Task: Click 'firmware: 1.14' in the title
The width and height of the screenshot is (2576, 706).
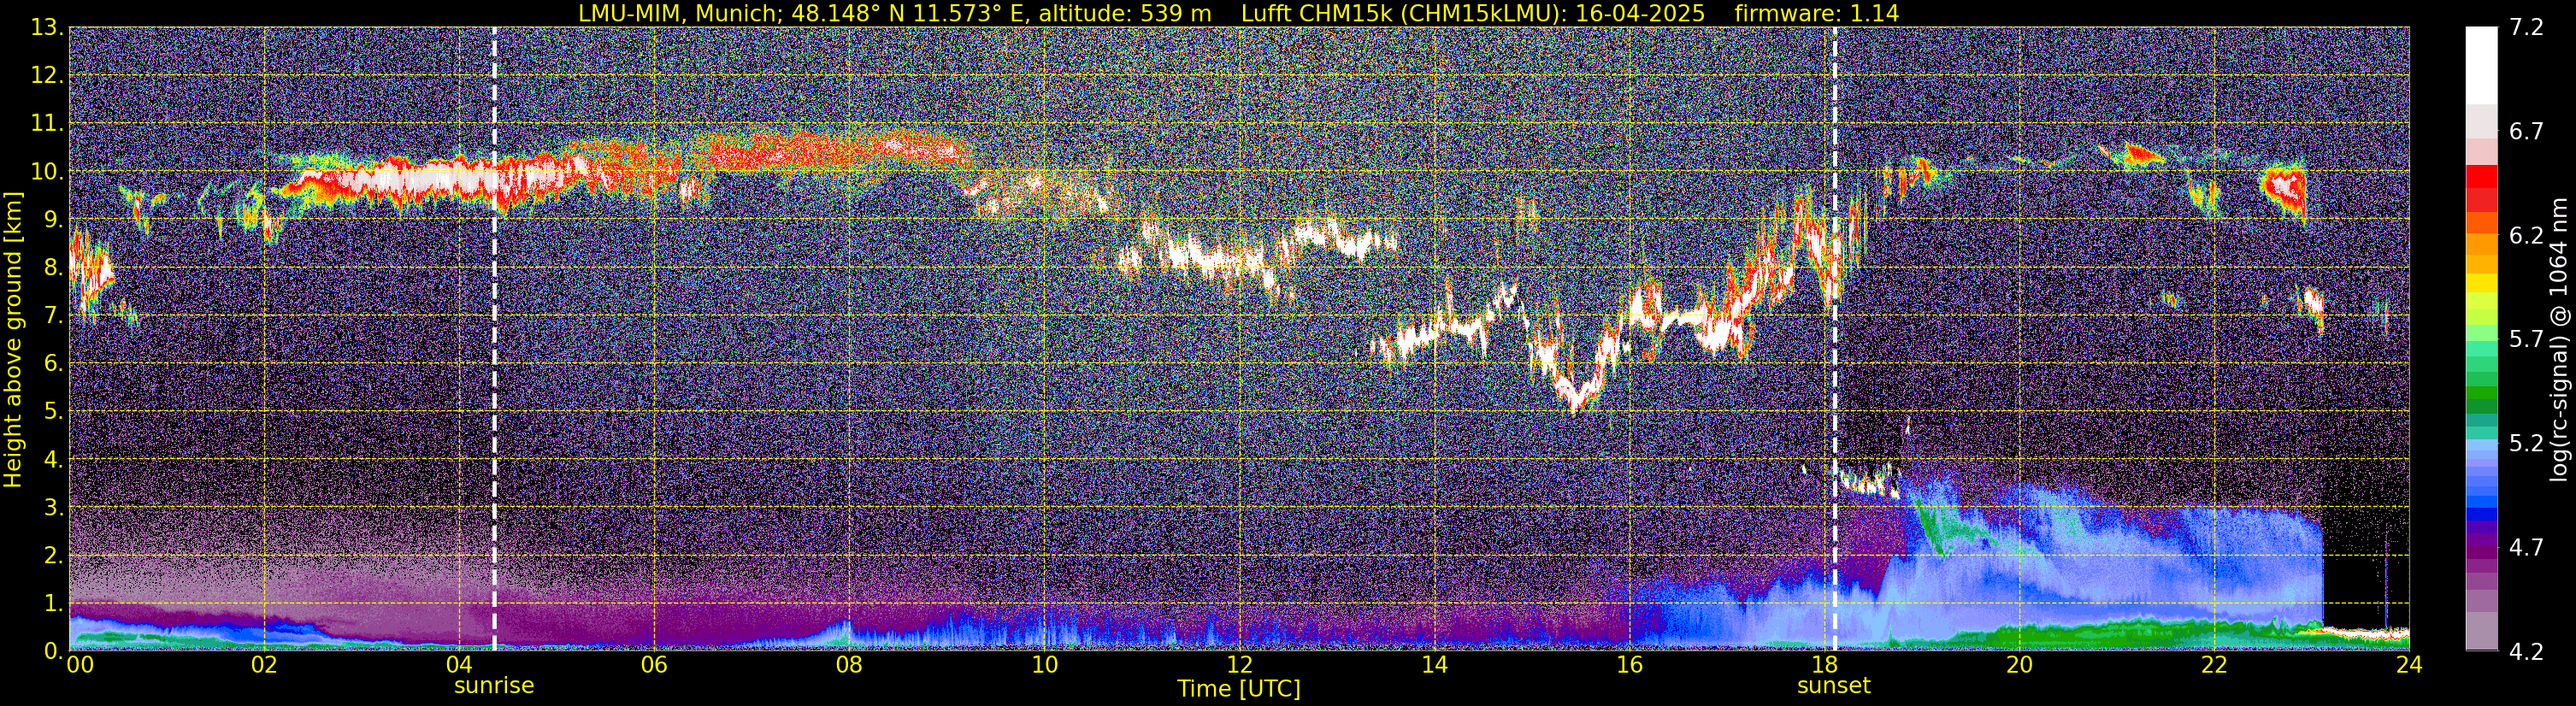Action: pyautogui.click(x=1816, y=13)
